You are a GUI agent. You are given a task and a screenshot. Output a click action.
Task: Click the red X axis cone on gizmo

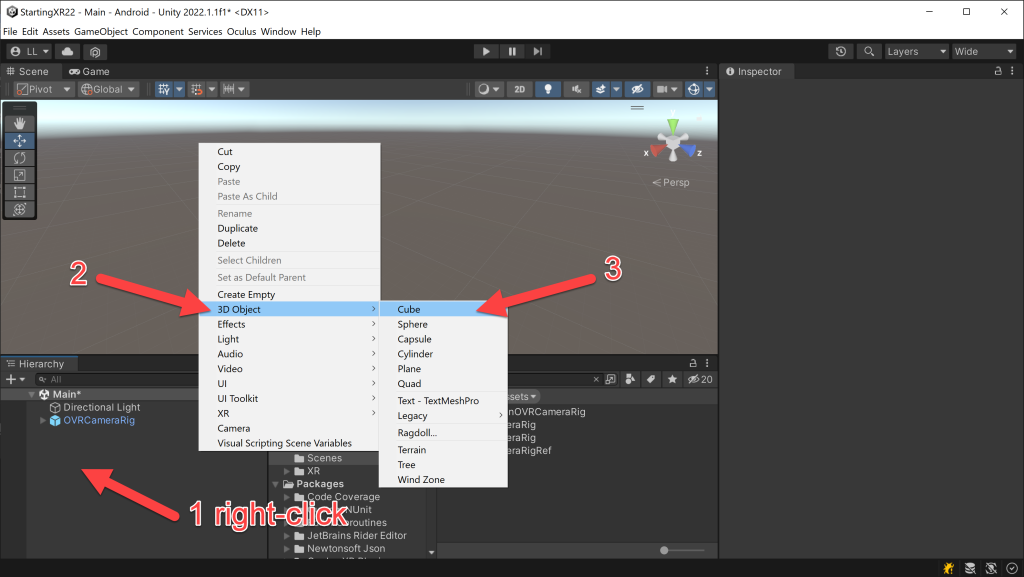656,152
